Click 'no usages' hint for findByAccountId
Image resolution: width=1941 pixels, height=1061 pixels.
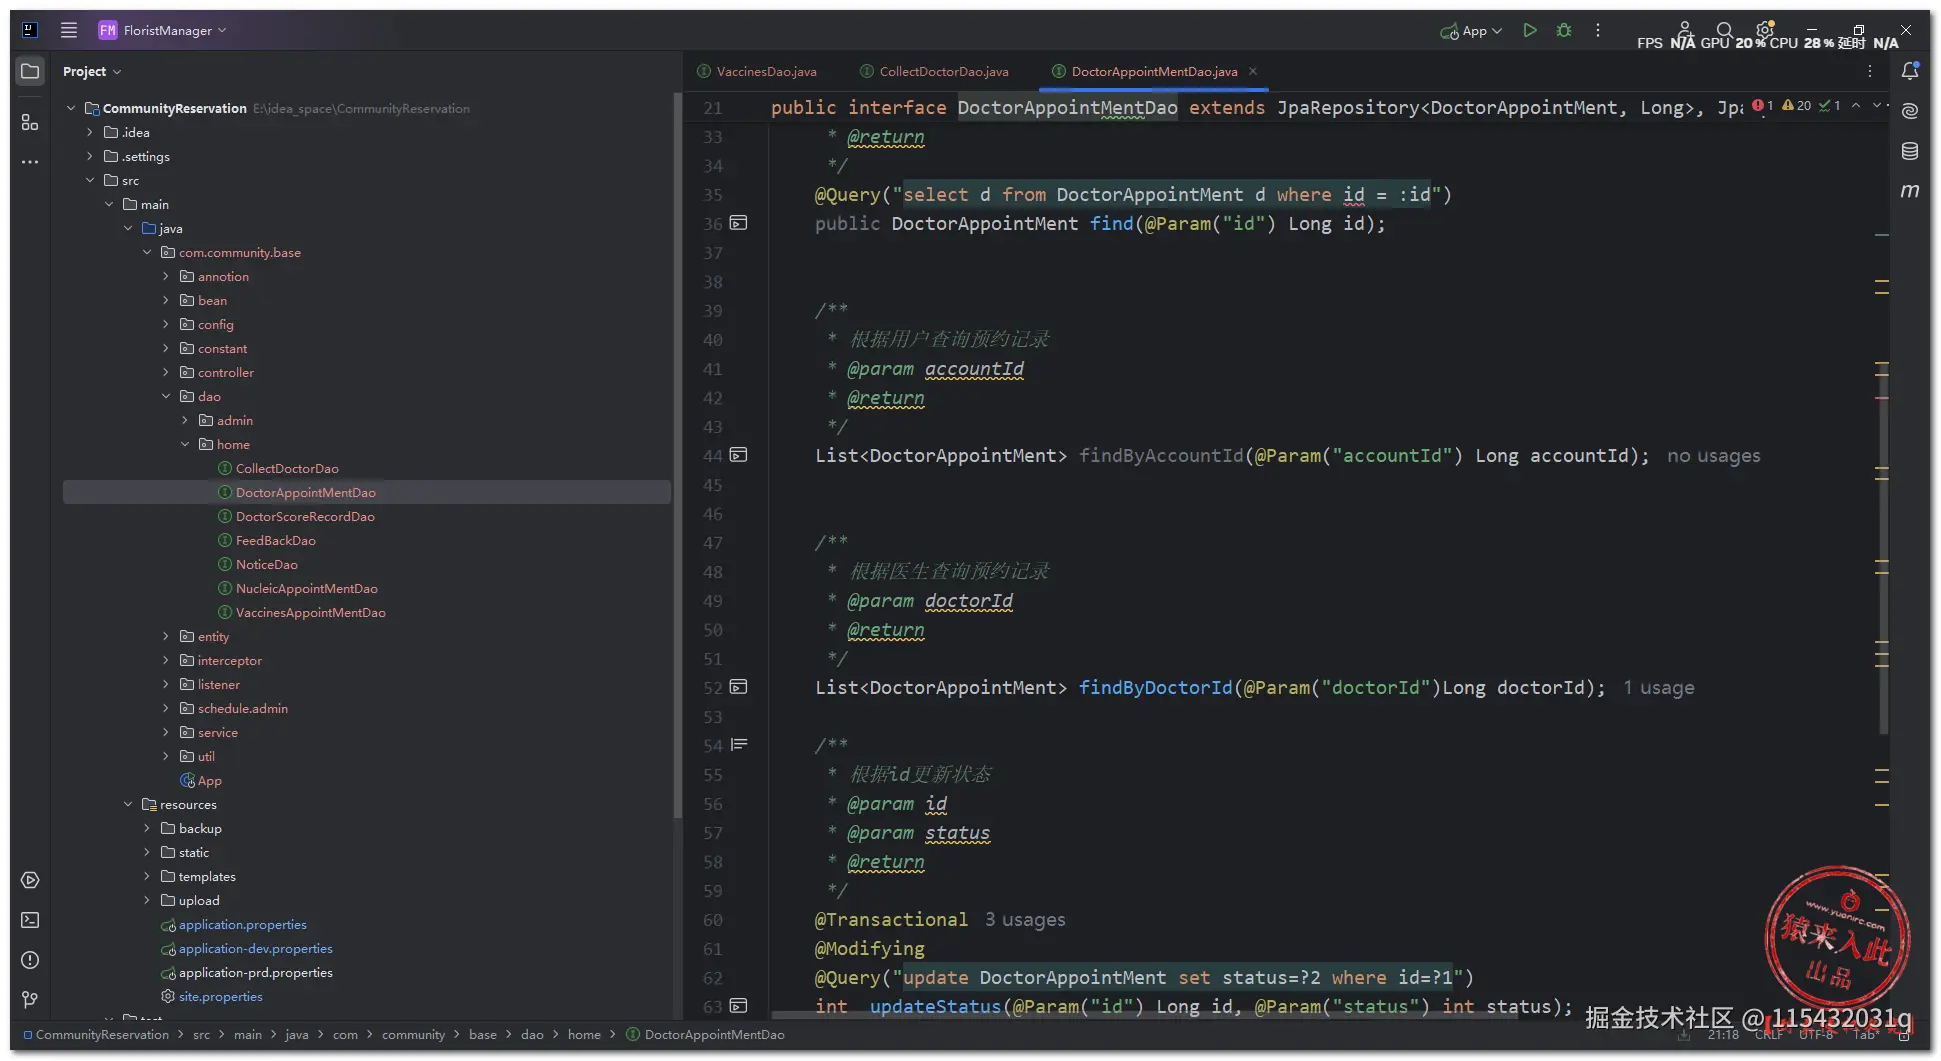[1713, 455]
